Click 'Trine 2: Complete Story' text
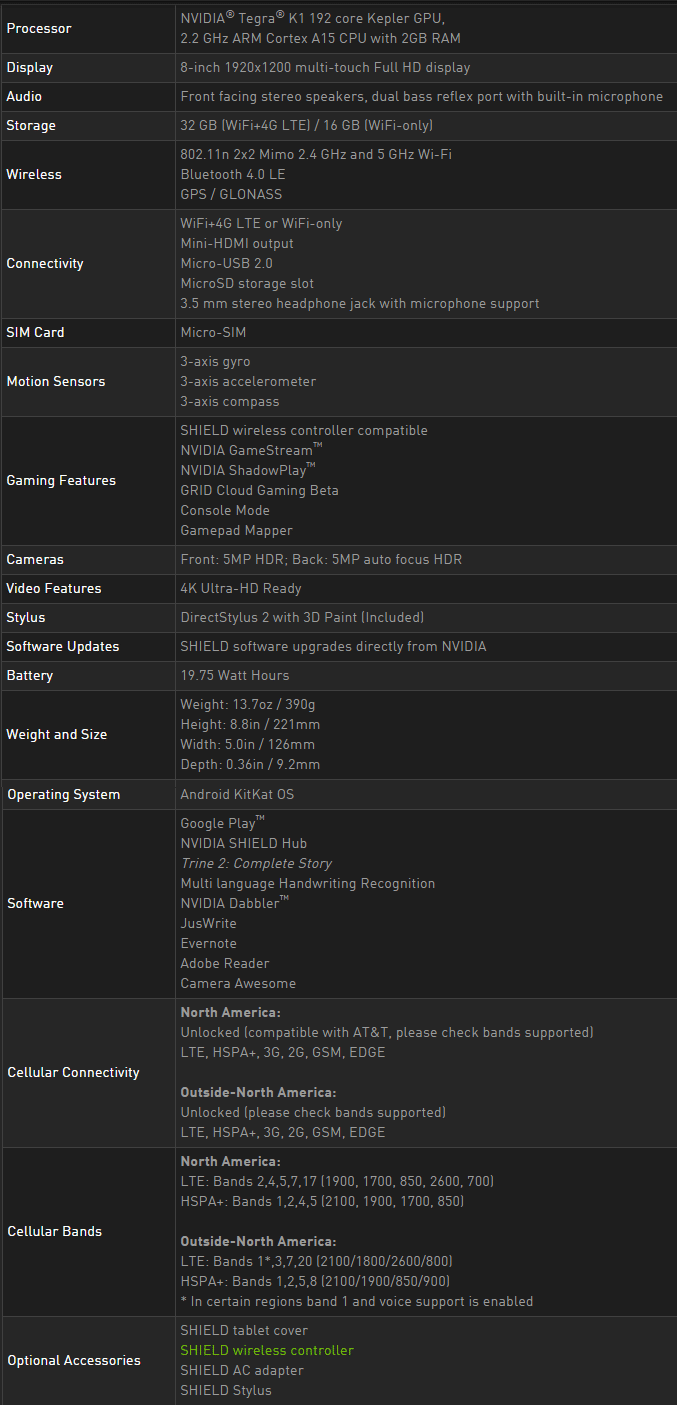The width and height of the screenshot is (677, 1405). (x=256, y=863)
